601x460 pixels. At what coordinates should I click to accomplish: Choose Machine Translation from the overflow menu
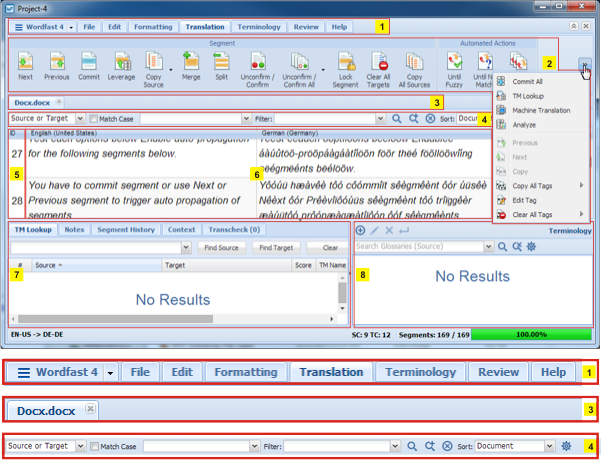[x=541, y=110]
